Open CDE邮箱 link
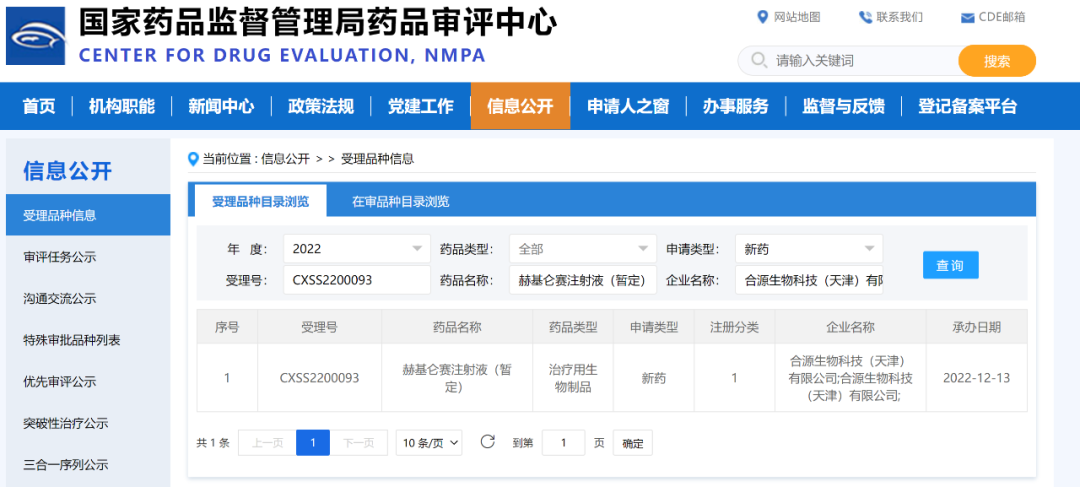 coord(1002,17)
